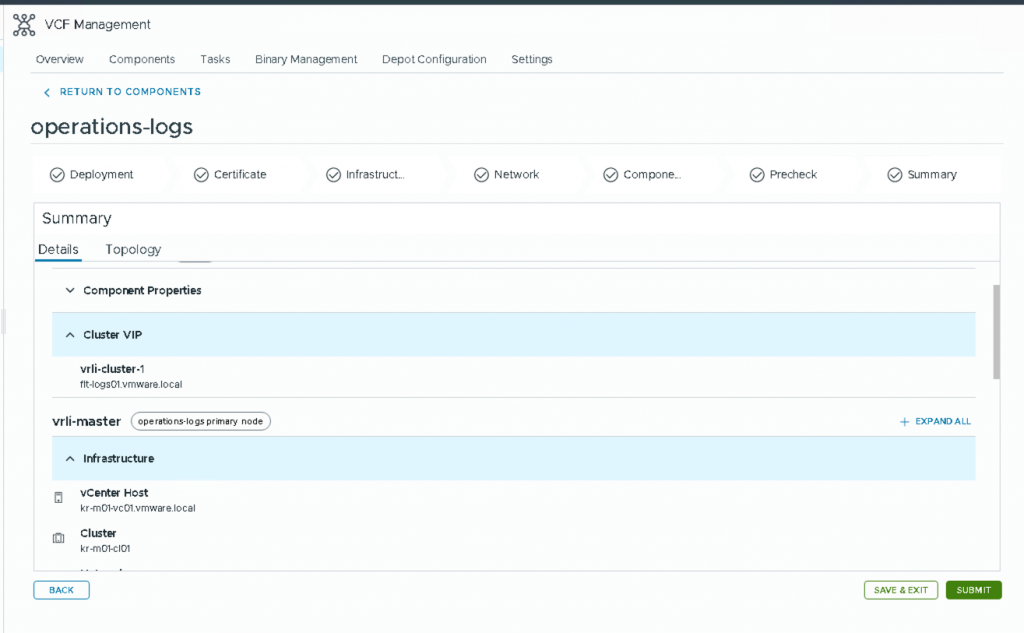The height and width of the screenshot is (633, 1024).
Task: Expand all vrli-master sections
Action: click(935, 422)
